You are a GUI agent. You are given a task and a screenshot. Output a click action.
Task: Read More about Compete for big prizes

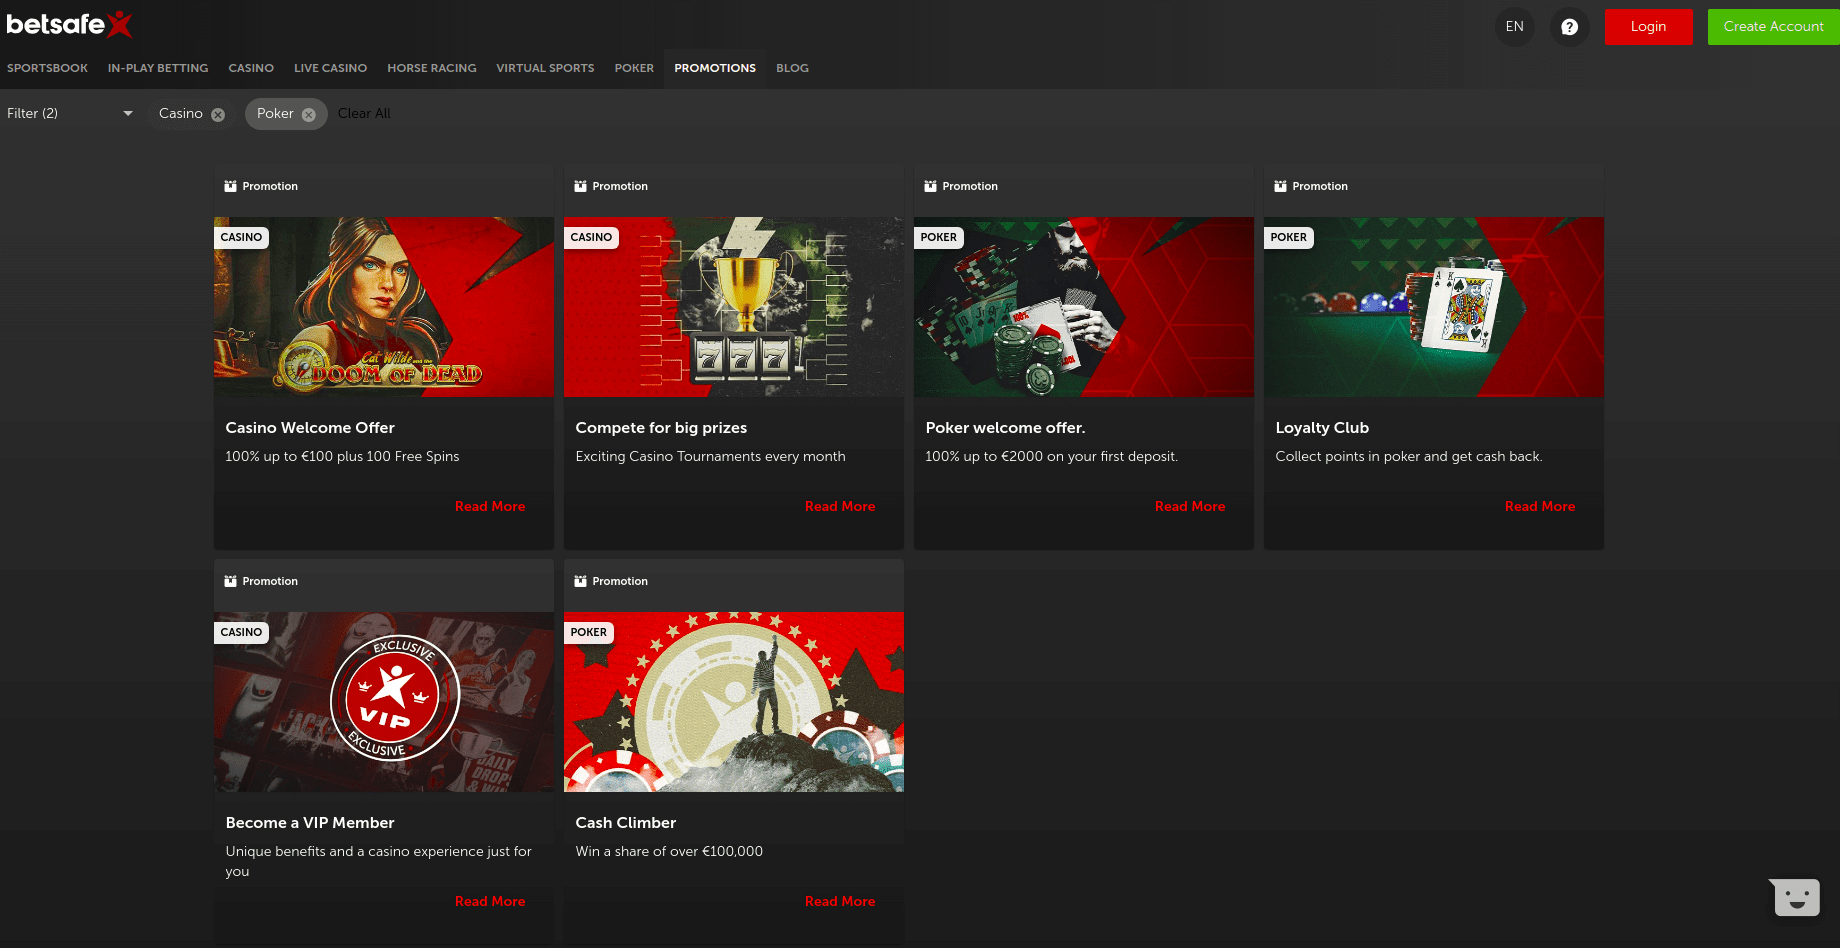pyautogui.click(x=840, y=507)
